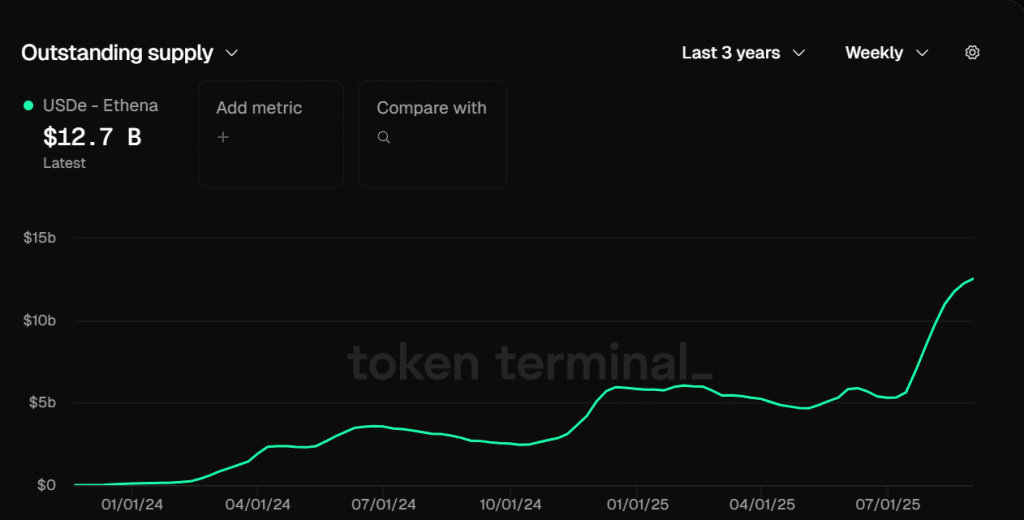Screen dimensions: 1024x520
Task: Click the plus icon under Add metric
Action: 223,137
